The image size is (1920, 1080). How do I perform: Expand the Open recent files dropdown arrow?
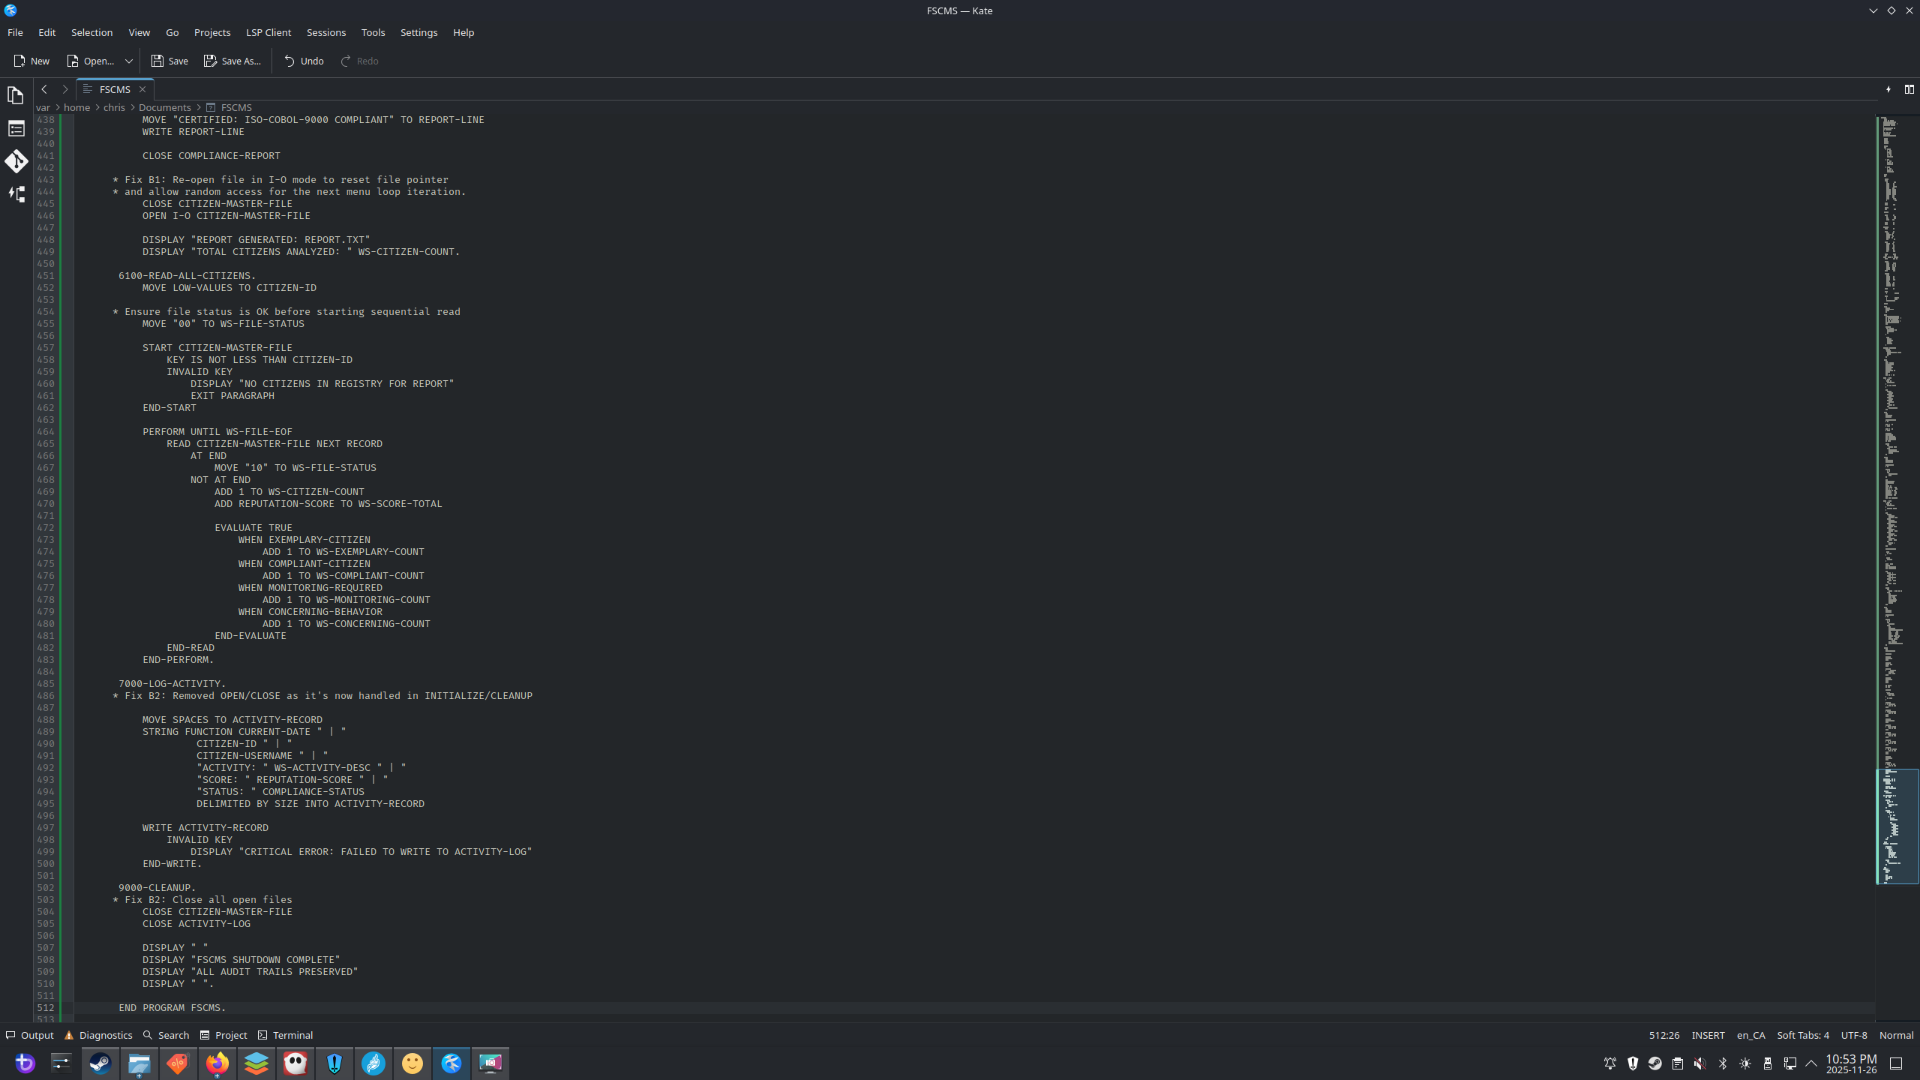pyautogui.click(x=128, y=61)
